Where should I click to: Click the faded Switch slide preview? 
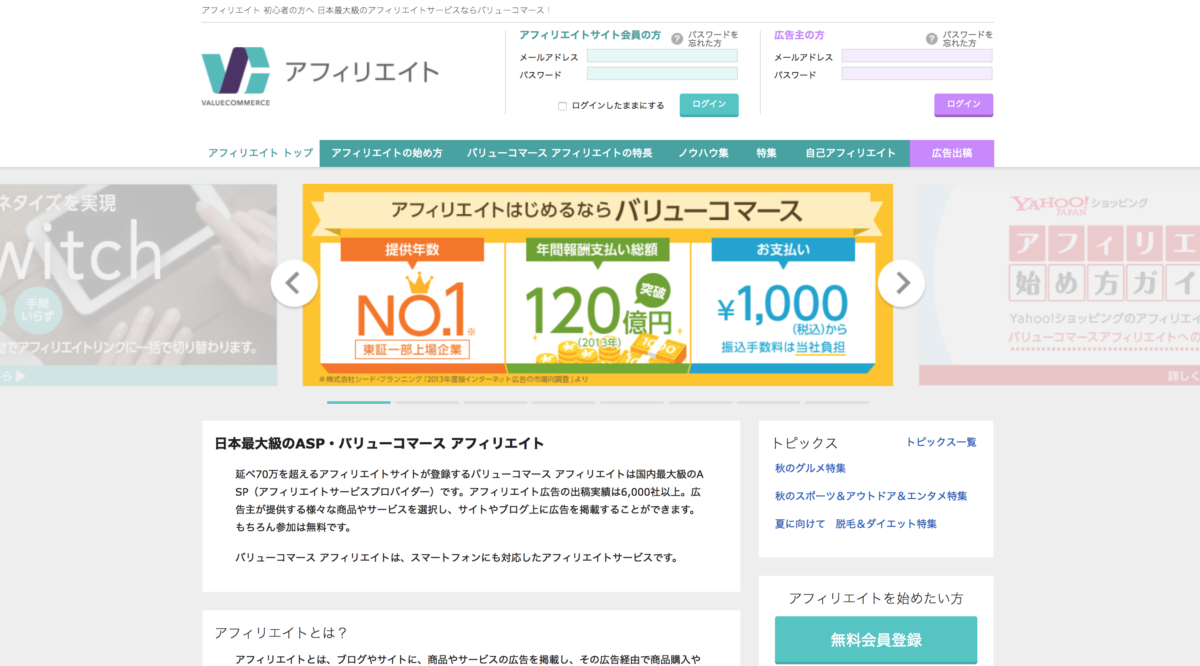(138, 285)
